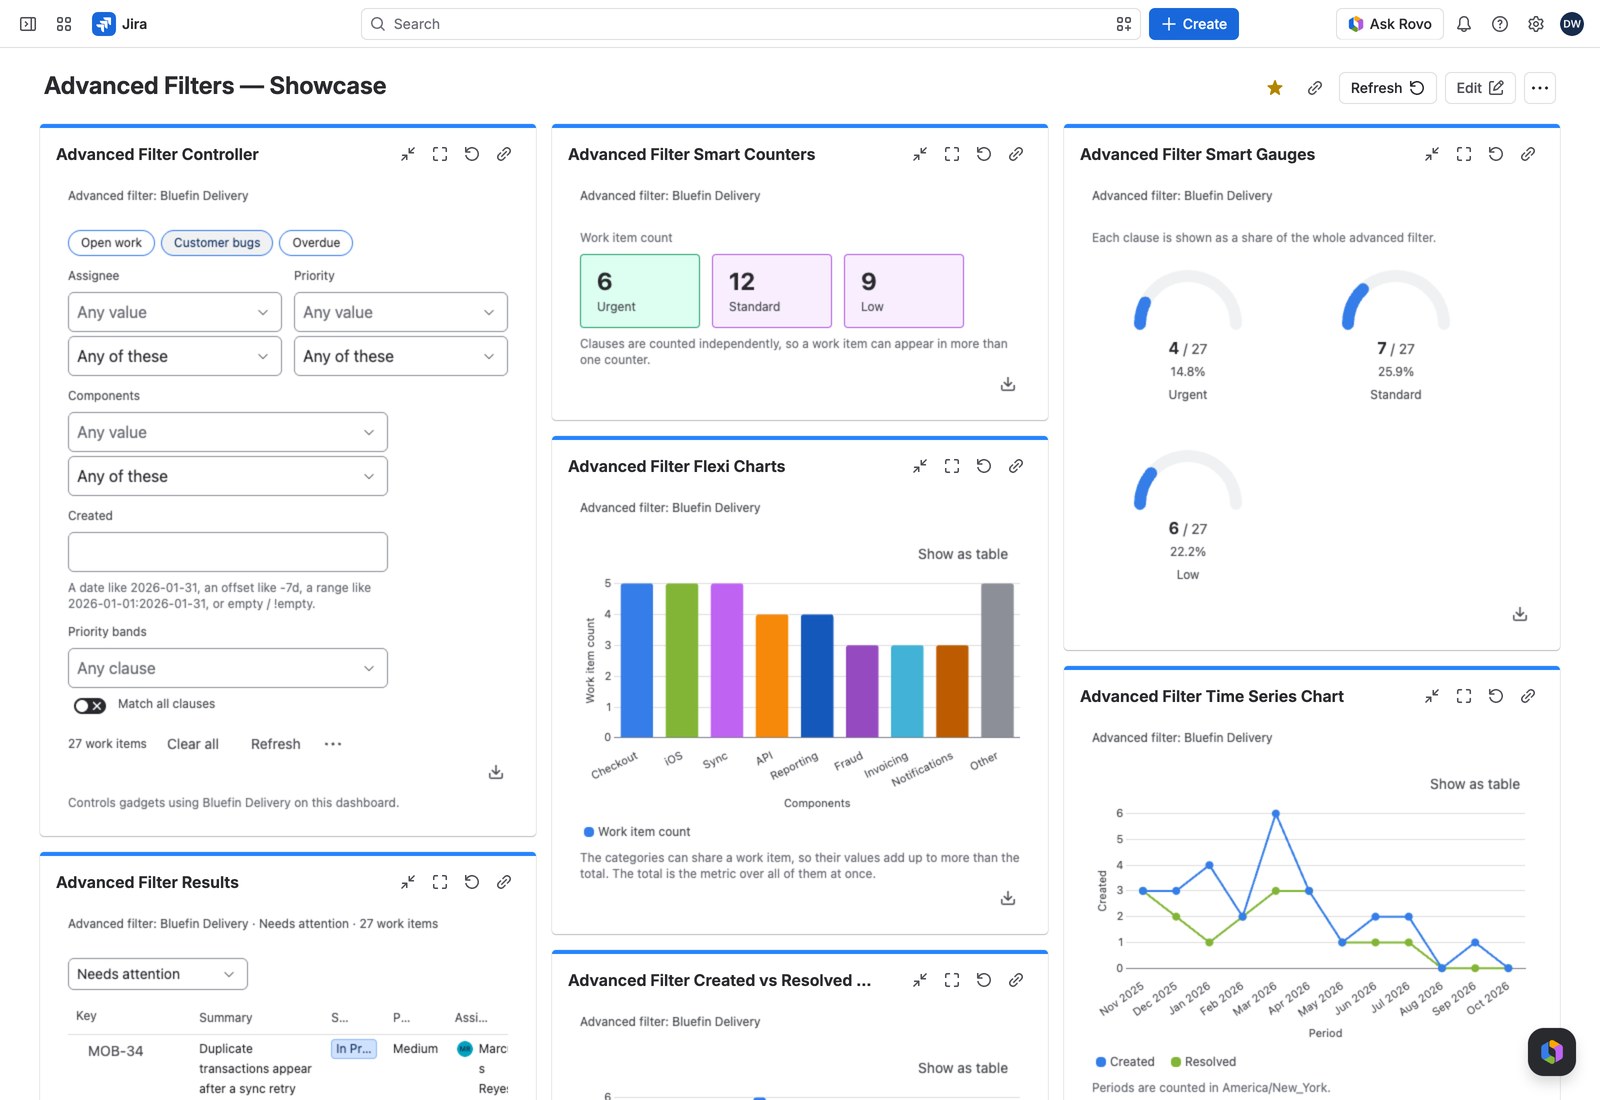
Task: Download the Smart Counters data
Action: point(1008,384)
